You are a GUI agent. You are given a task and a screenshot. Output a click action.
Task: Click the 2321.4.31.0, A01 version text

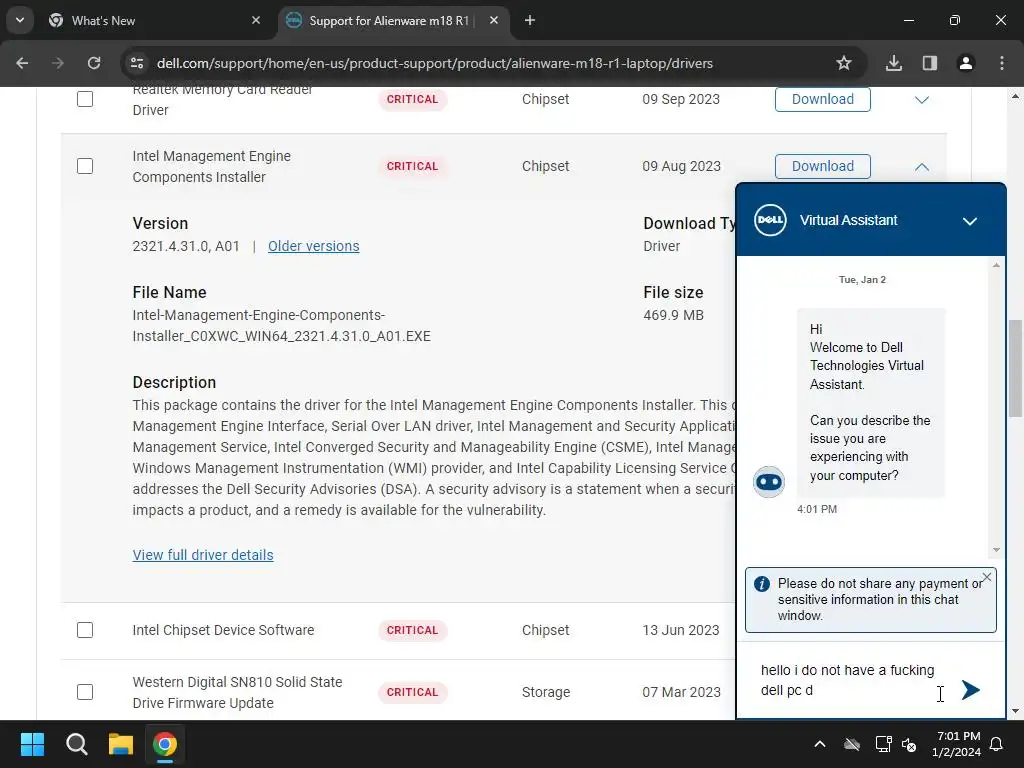click(x=186, y=246)
